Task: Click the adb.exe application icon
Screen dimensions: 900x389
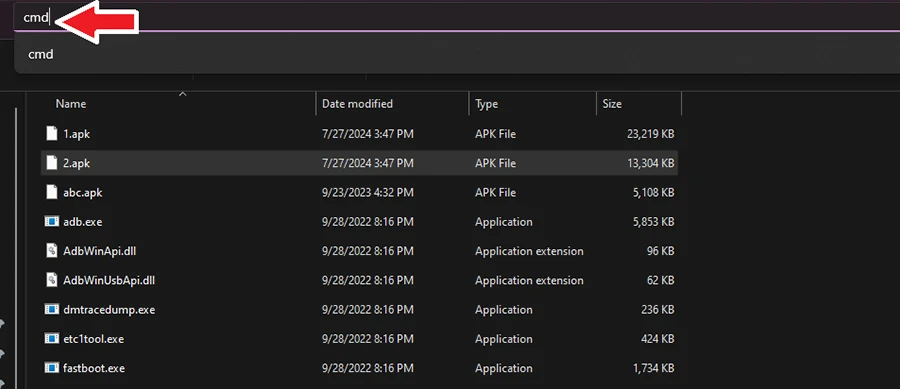Action: pyautogui.click(x=52, y=221)
